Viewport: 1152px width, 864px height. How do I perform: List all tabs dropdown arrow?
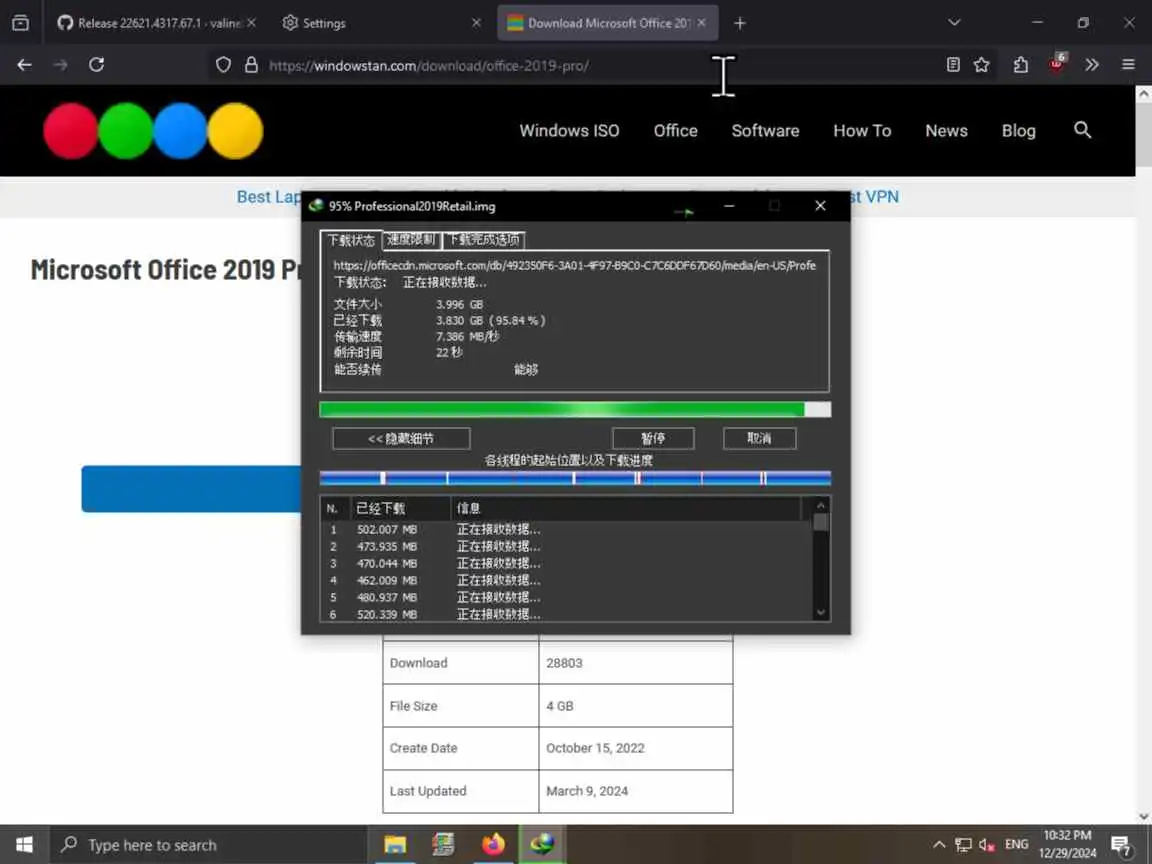click(x=954, y=23)
